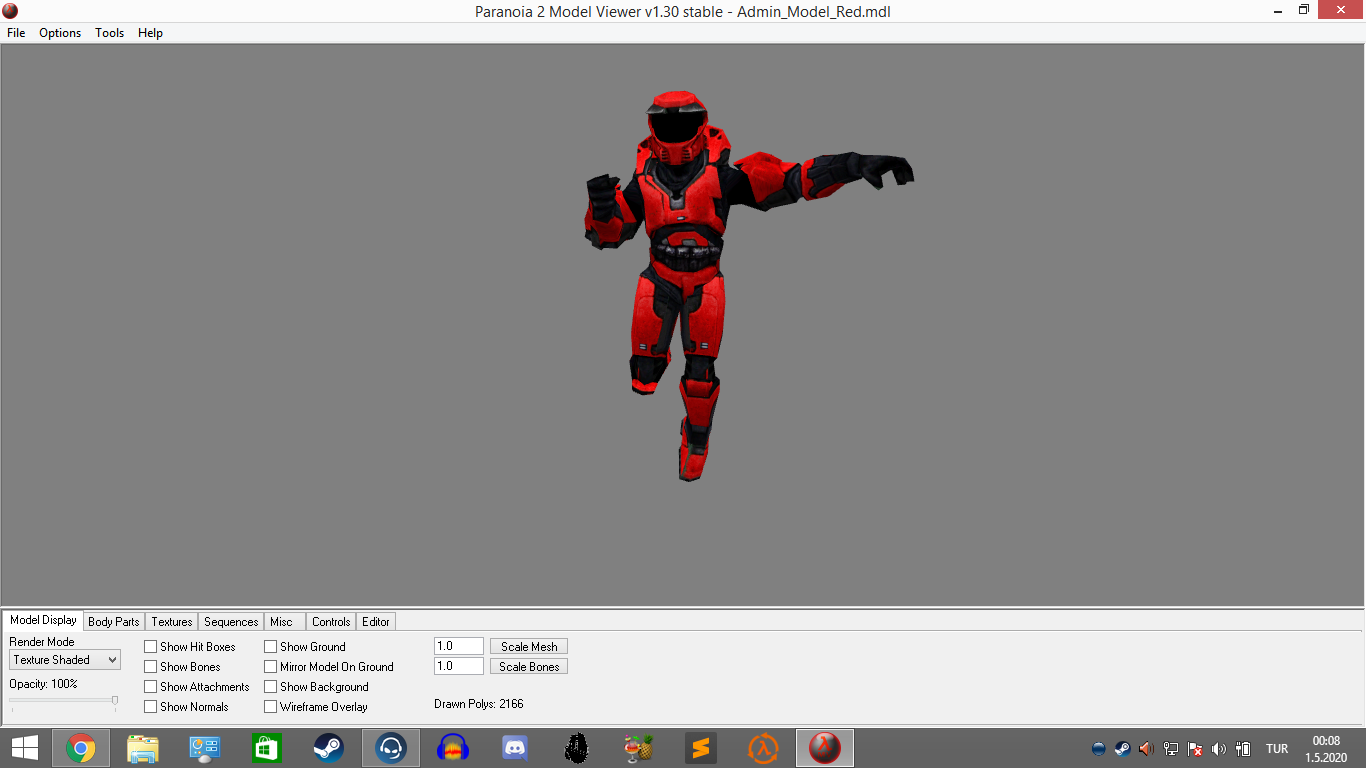Open Audacity from the taskbar
Viewport: 1366px width, 768px height.
[x=453, y=748]
